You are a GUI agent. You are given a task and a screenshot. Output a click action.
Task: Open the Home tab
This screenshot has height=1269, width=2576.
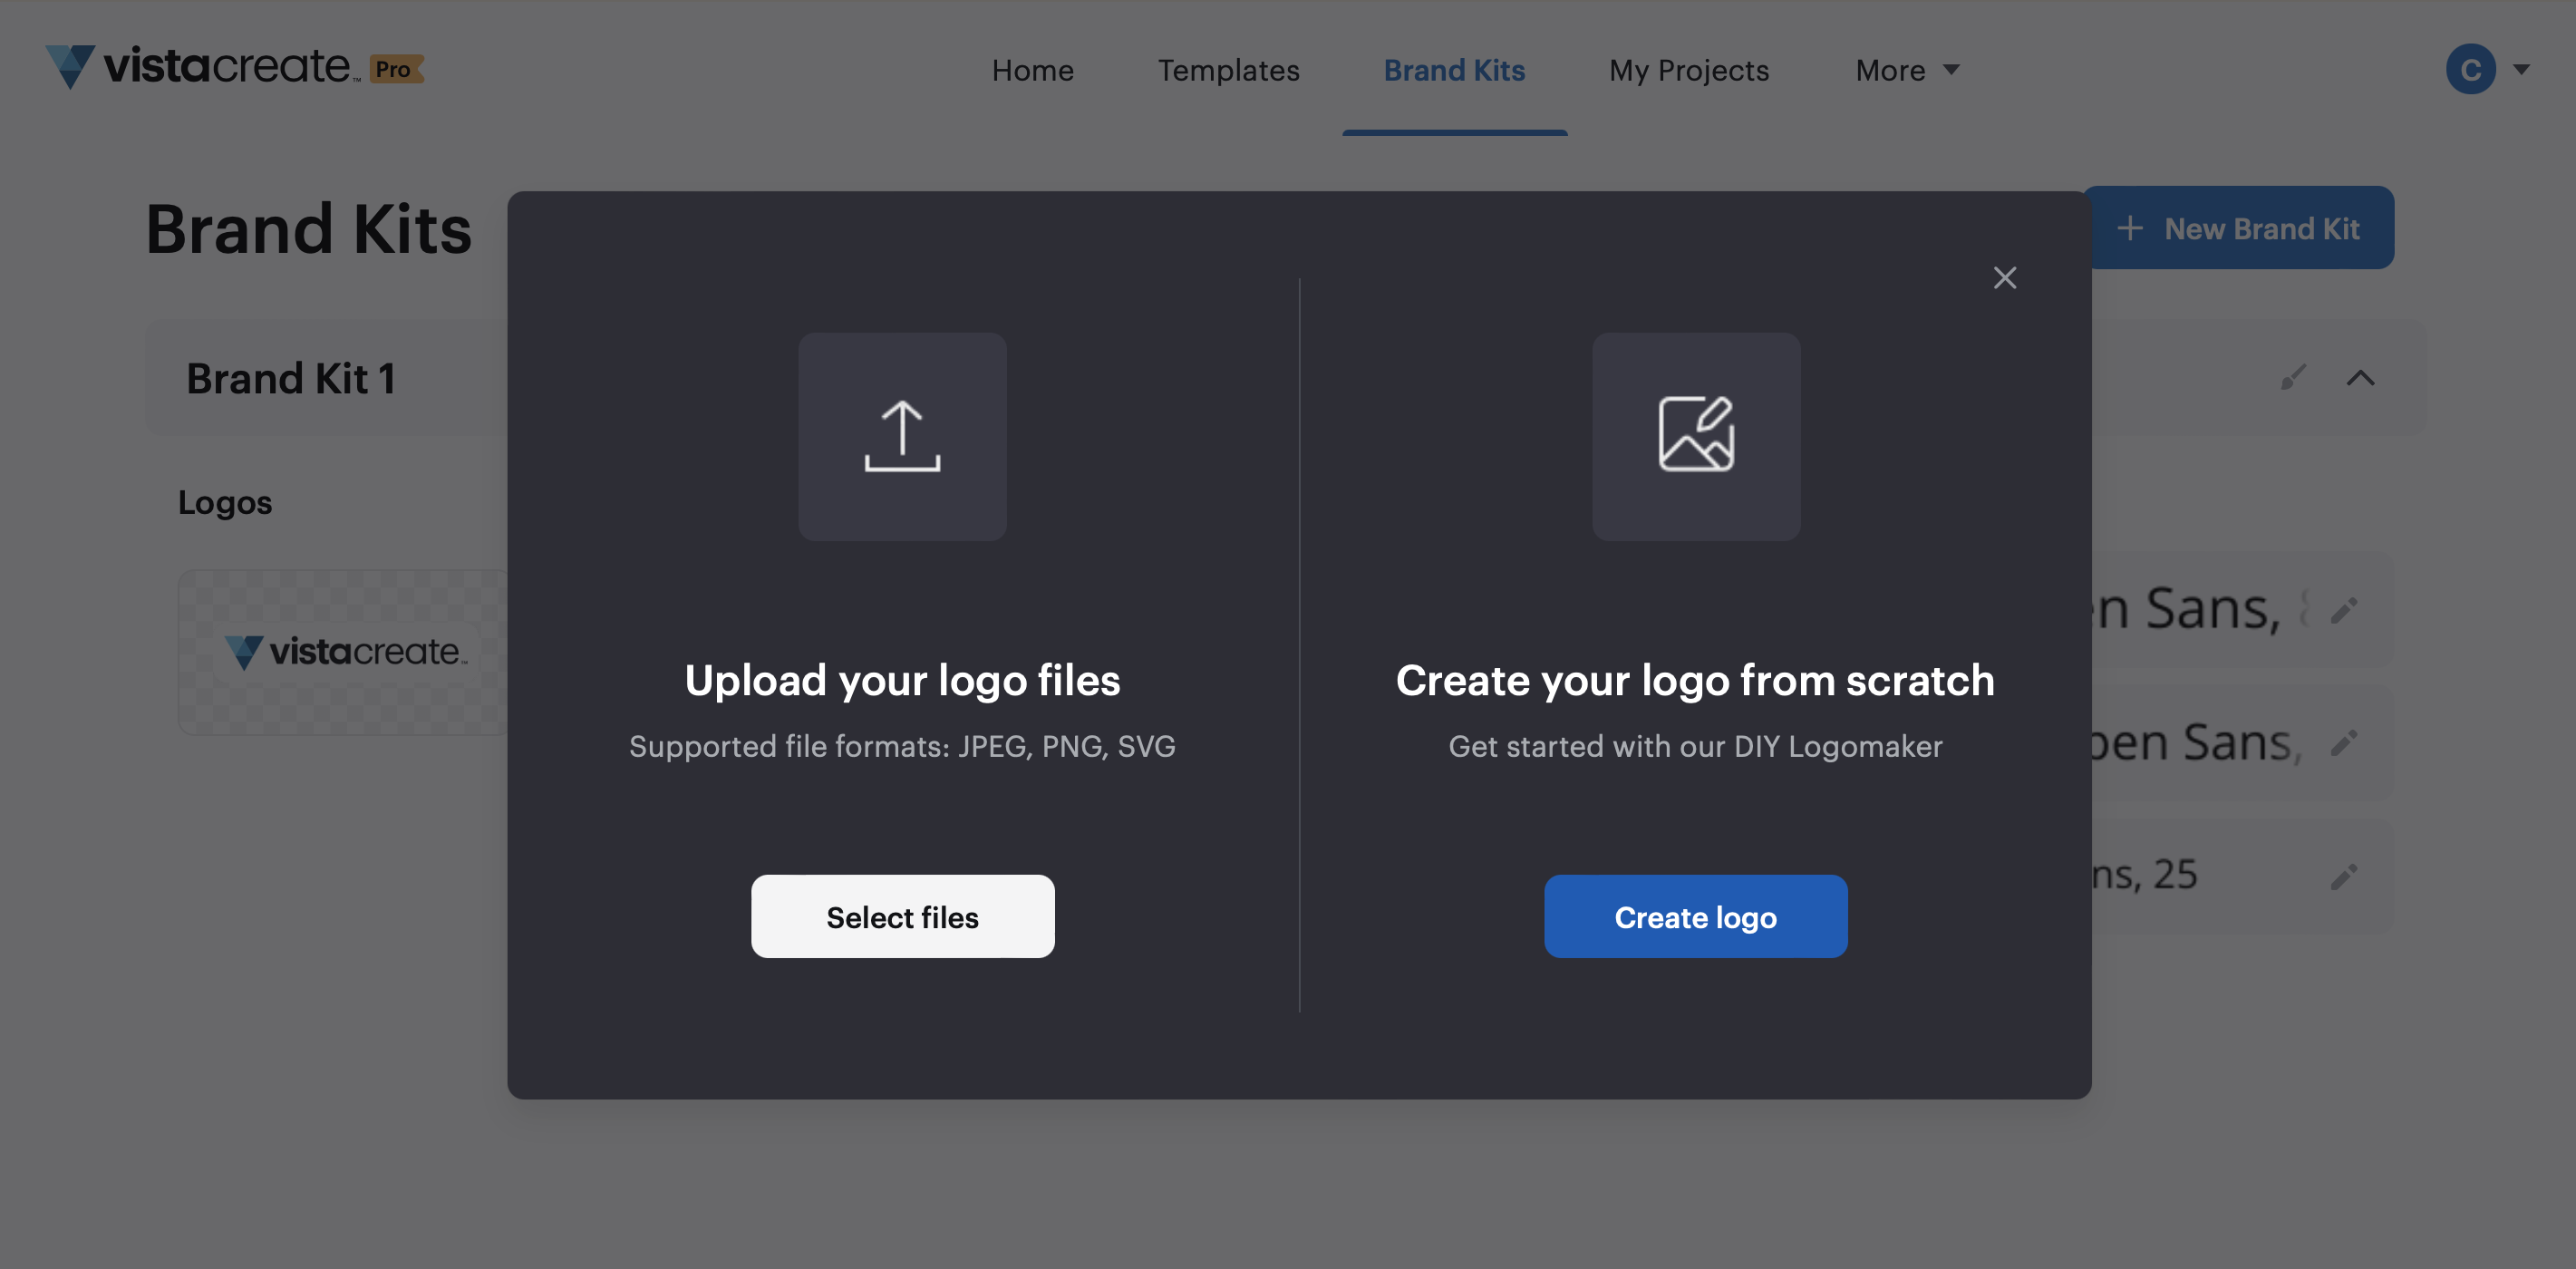click(1032, 70)
